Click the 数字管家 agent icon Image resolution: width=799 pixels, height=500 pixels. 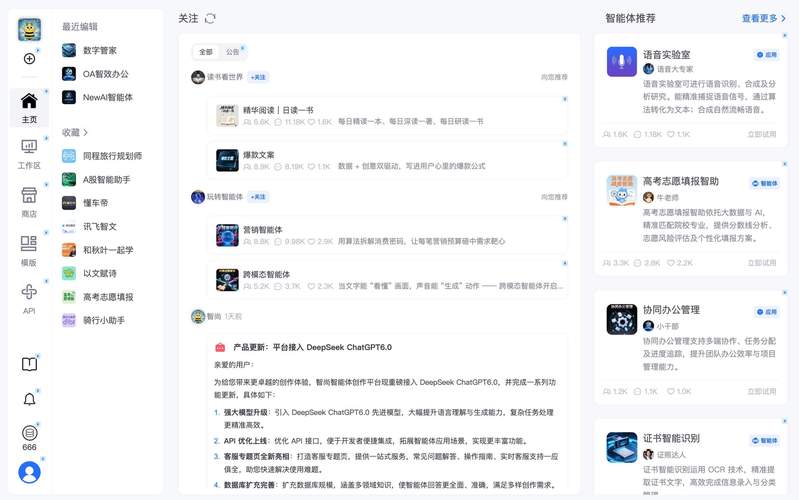point(69,50)
